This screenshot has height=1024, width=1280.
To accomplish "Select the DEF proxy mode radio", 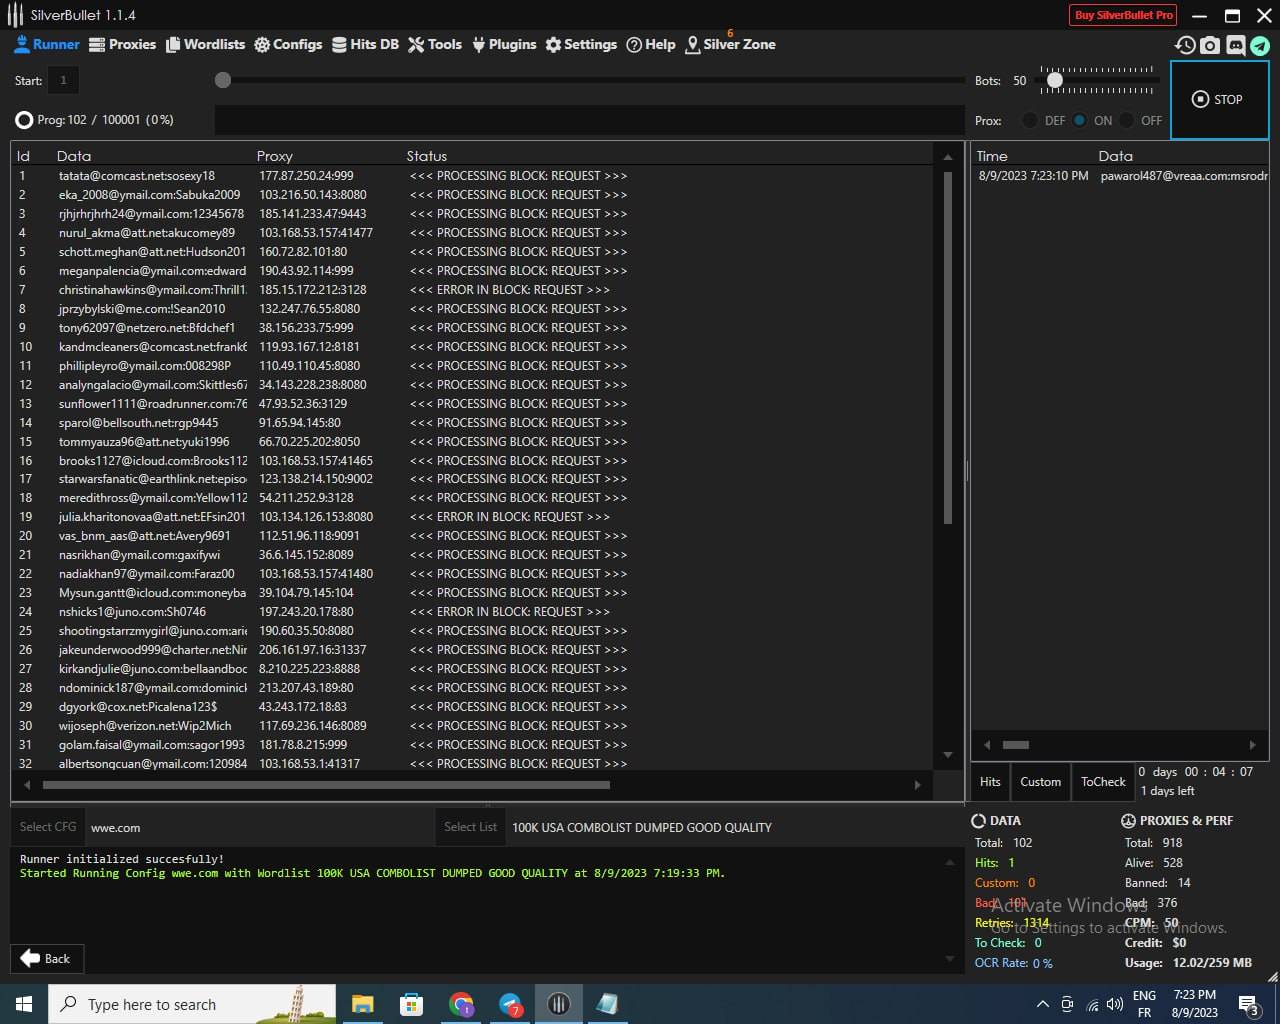I will pos(1030,120).
